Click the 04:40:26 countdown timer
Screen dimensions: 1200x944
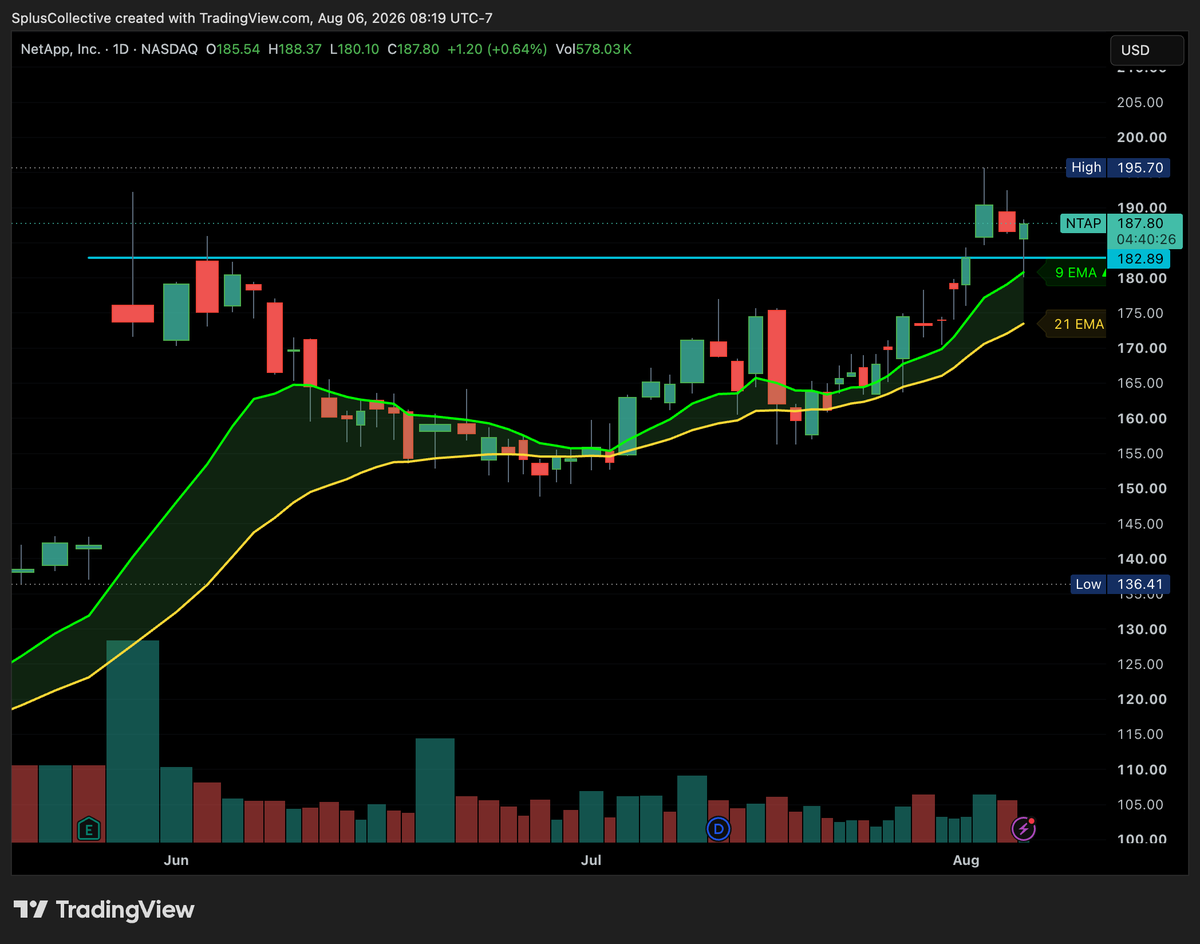pos(1145,240)
